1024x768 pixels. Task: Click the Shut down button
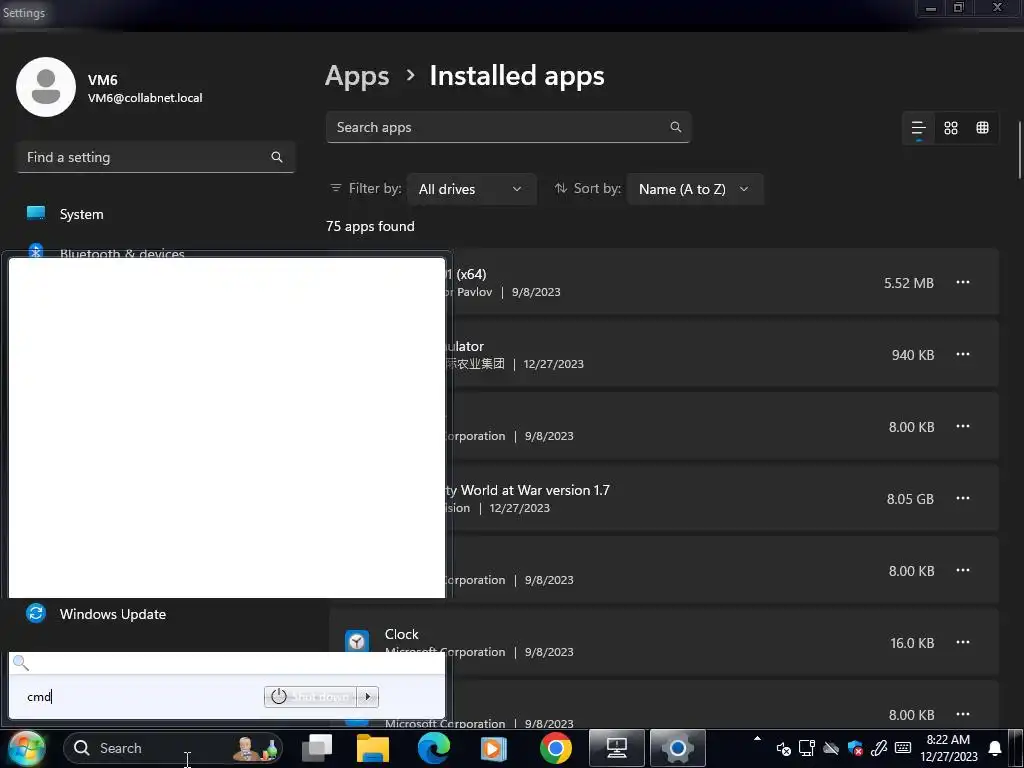tap(311, 697)
